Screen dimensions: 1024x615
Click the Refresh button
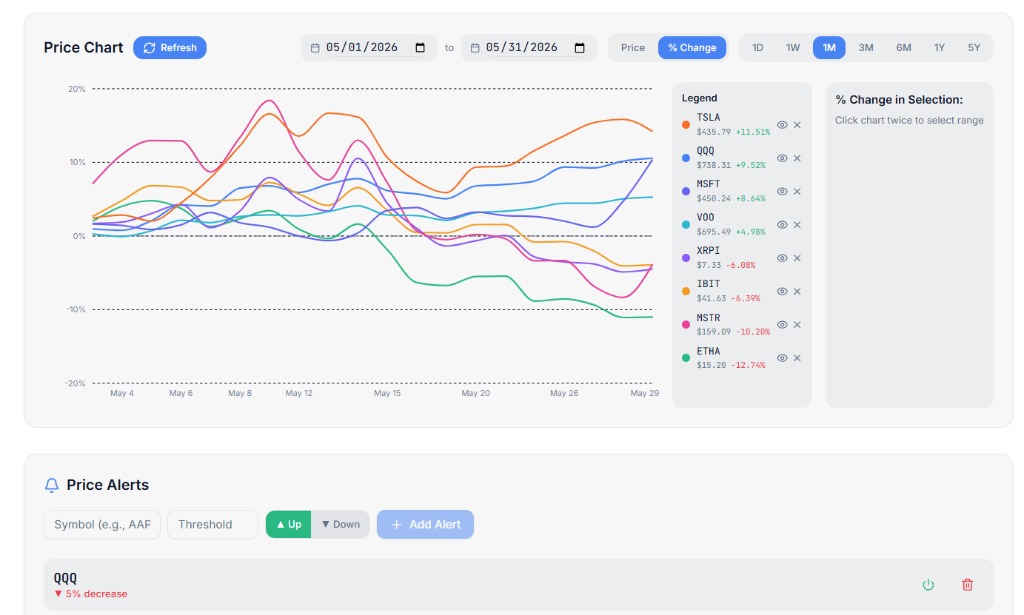(170, 48)
